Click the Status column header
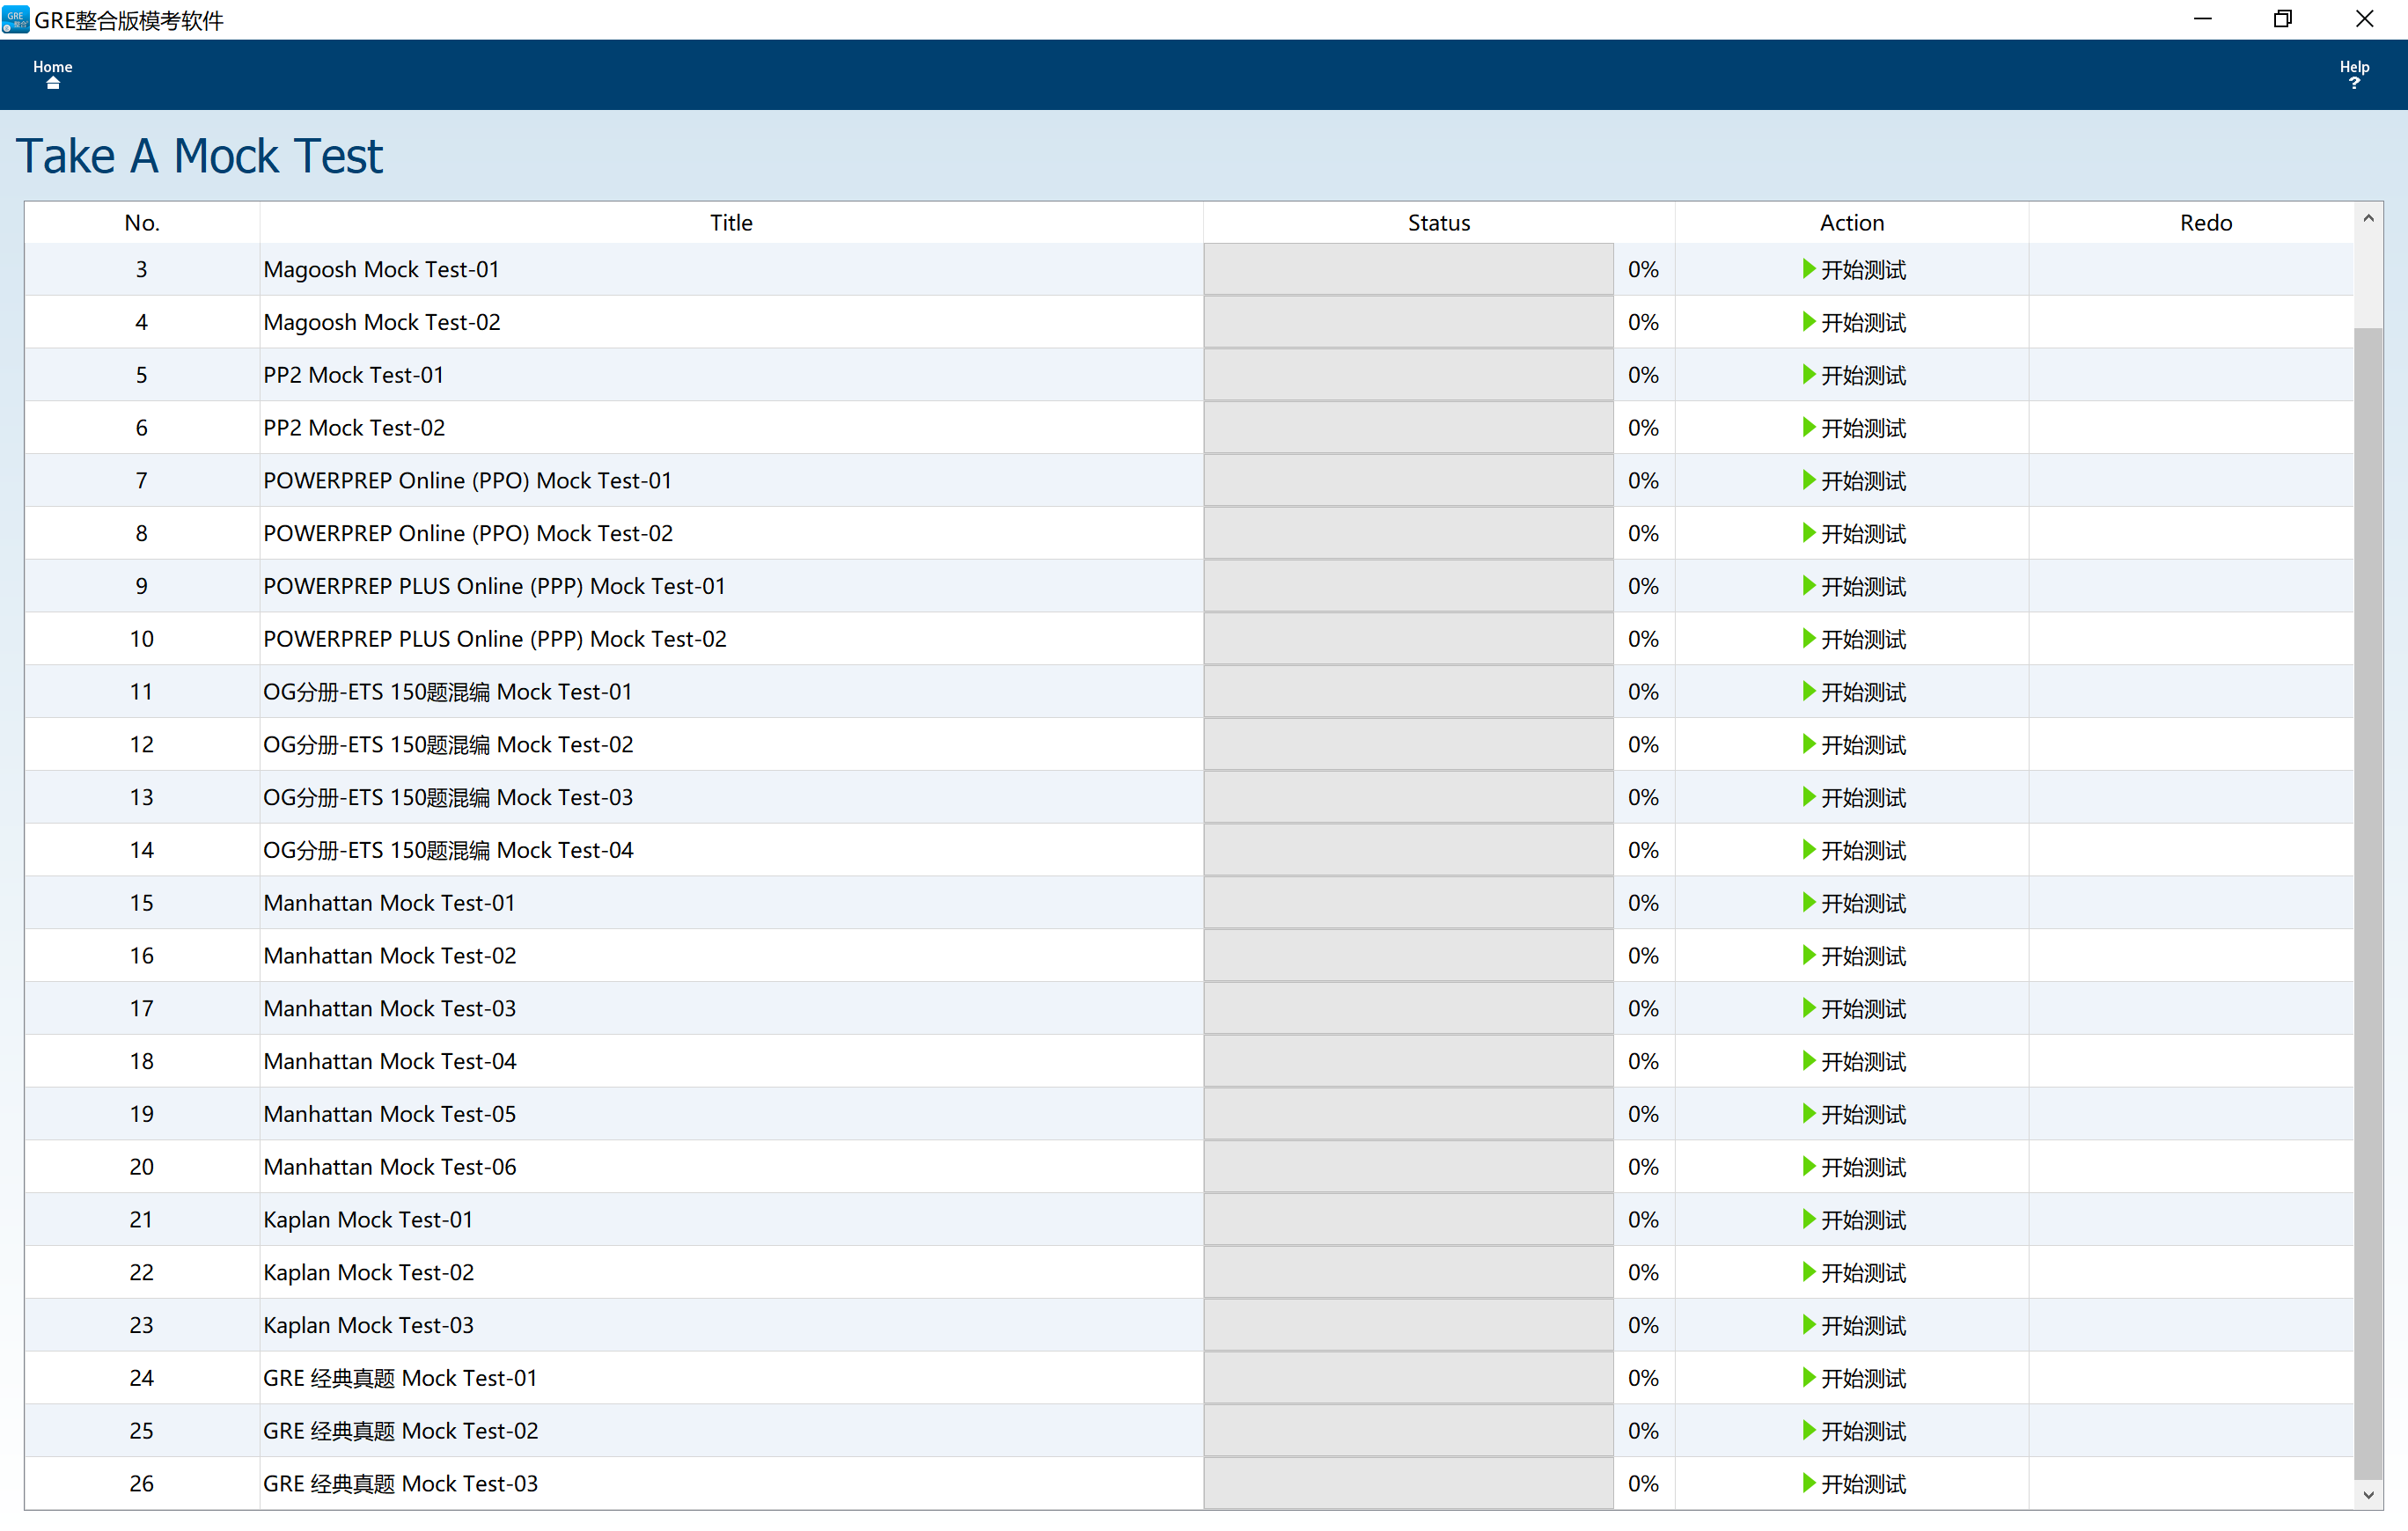 tap(1438, 223)
